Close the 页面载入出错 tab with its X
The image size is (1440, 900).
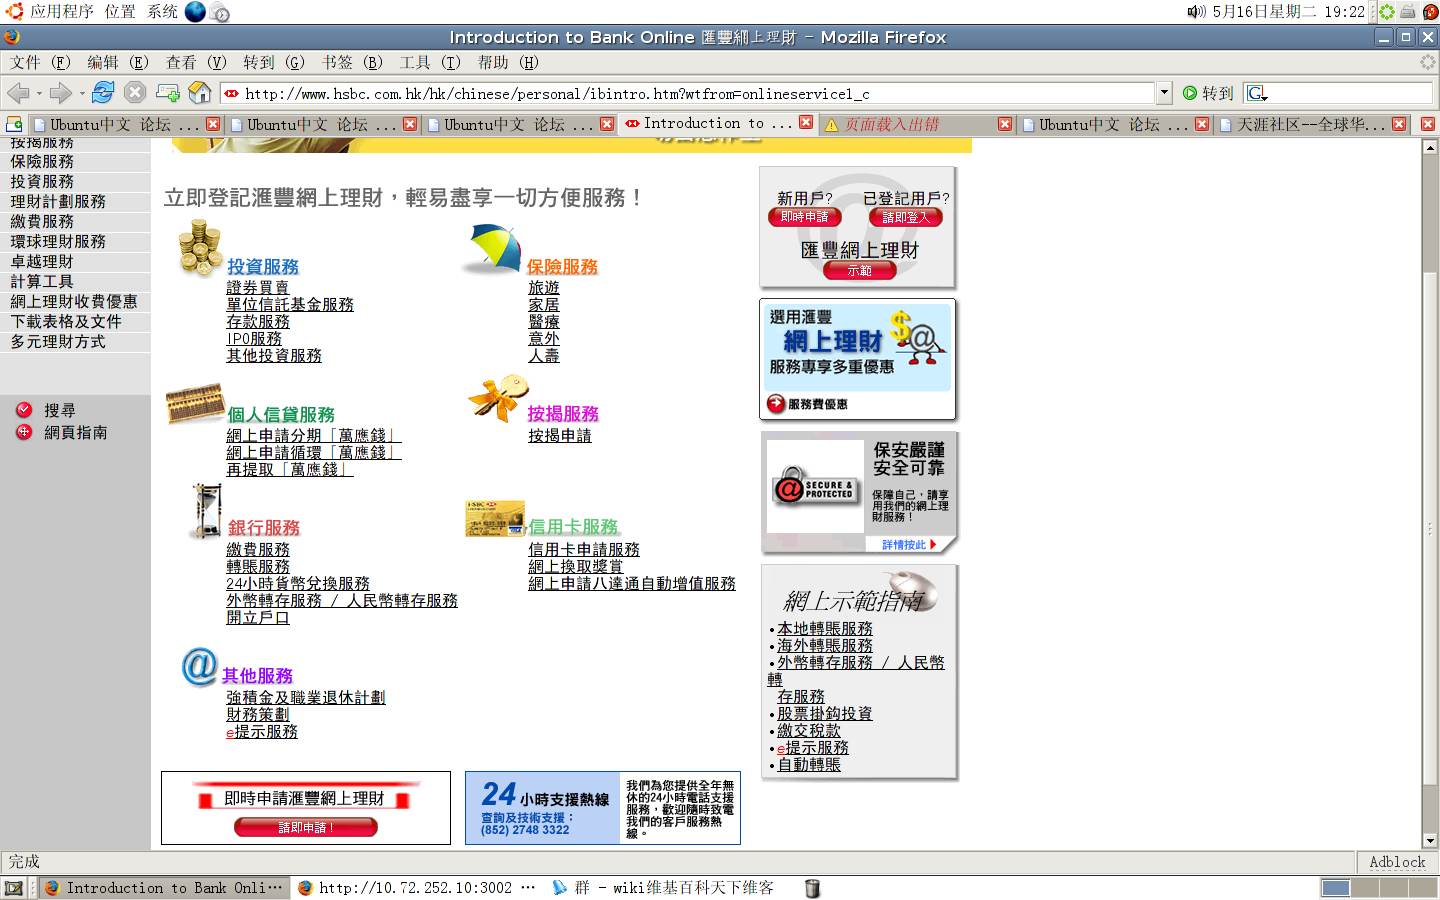click(x=1004, y=124)
